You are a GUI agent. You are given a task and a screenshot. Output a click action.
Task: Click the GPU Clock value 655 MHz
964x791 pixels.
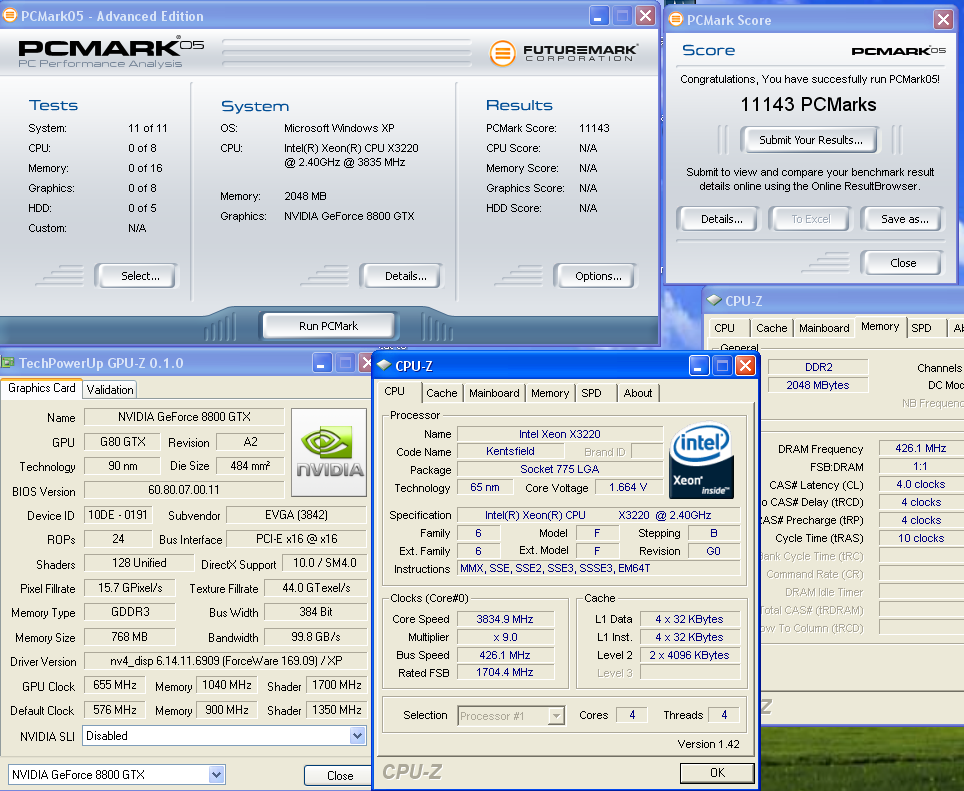point(115,685)
